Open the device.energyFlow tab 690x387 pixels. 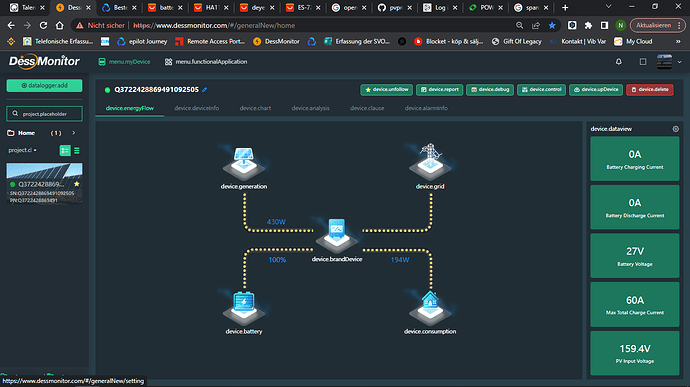(x=130, y=108)
